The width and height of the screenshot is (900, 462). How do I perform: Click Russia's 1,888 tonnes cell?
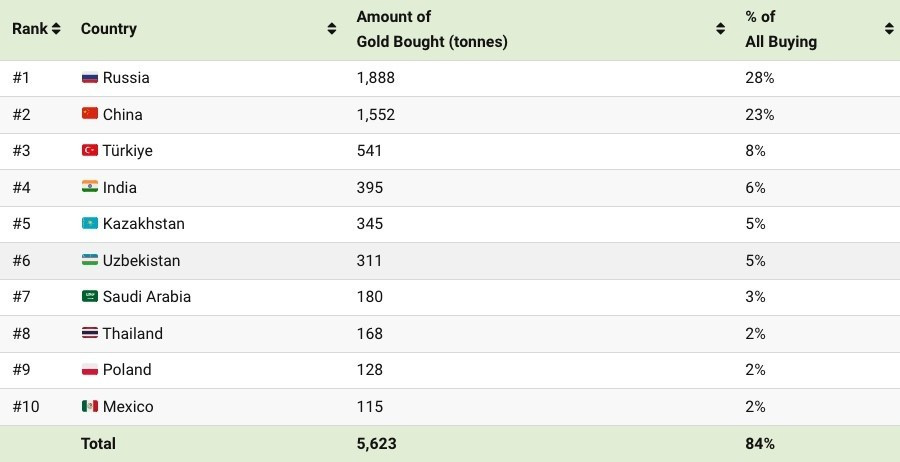click(376, 78)
